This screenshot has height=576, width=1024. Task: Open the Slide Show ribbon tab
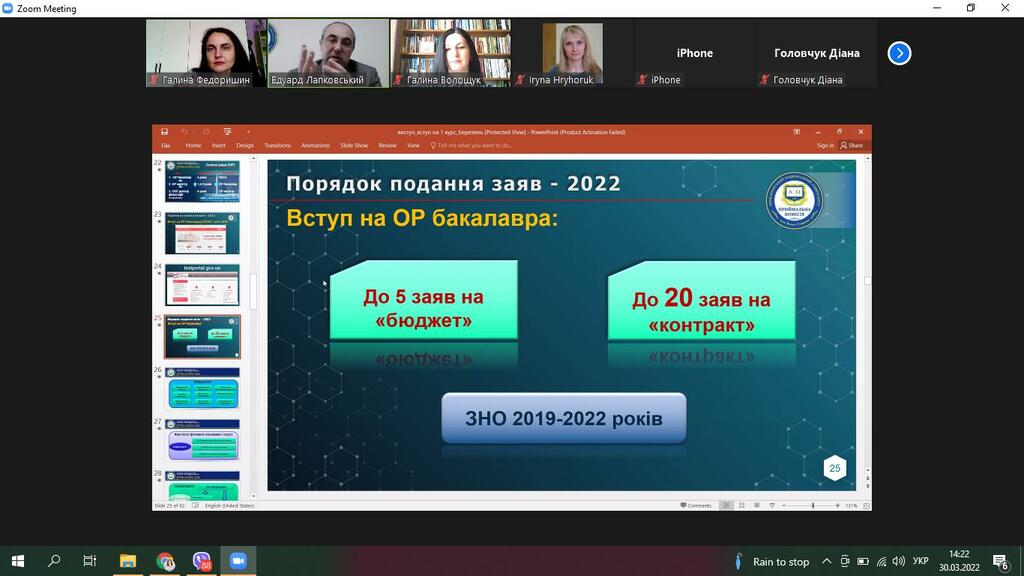[x=354, y=145]
